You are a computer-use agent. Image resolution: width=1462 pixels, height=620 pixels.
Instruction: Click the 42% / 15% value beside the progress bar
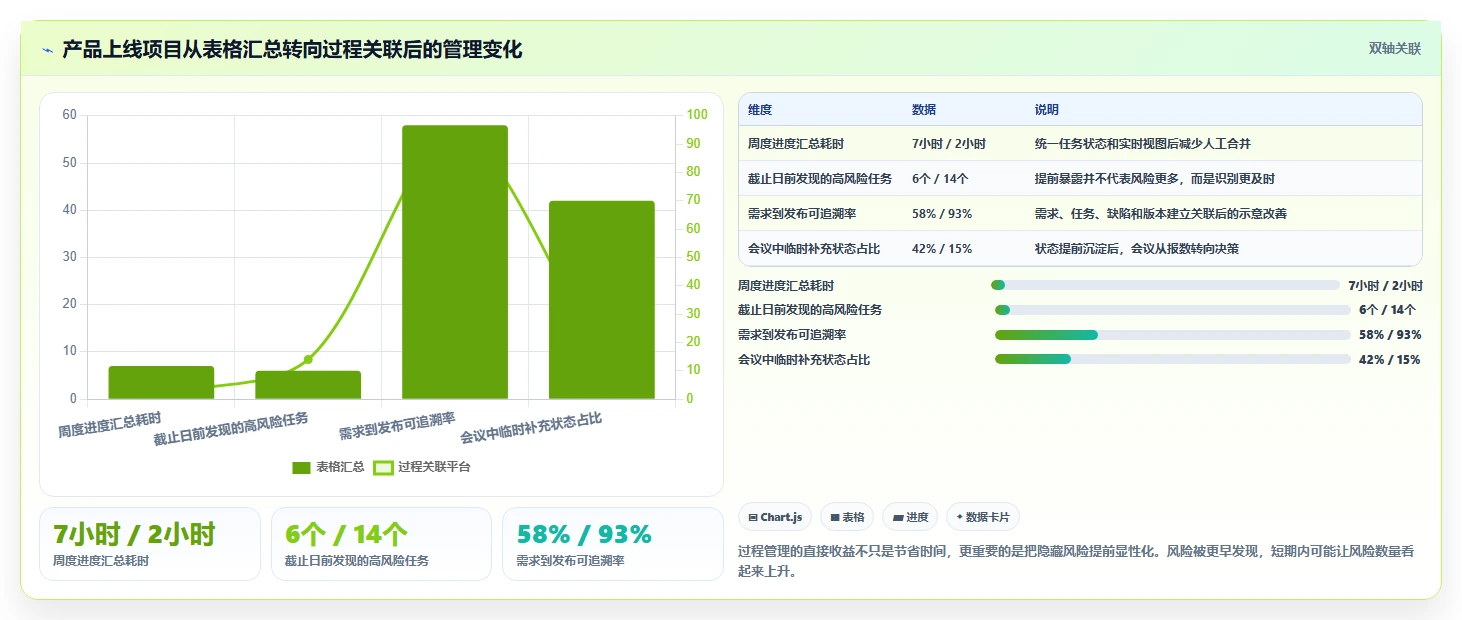[1390, 359]
